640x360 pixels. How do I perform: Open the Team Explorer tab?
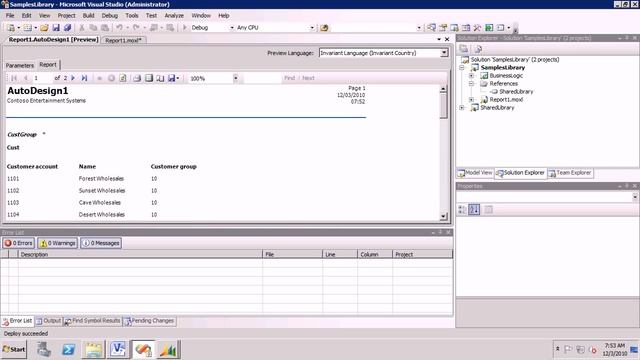pyautogui.click(x=570, y=173)
